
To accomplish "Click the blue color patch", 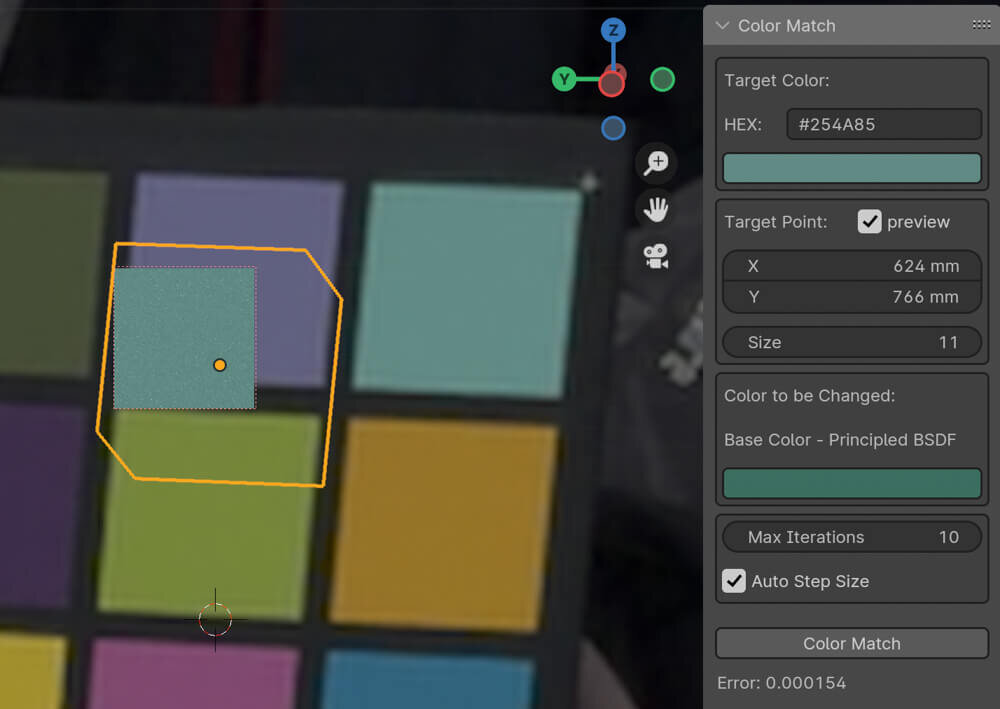I will [x=427, y=680].
